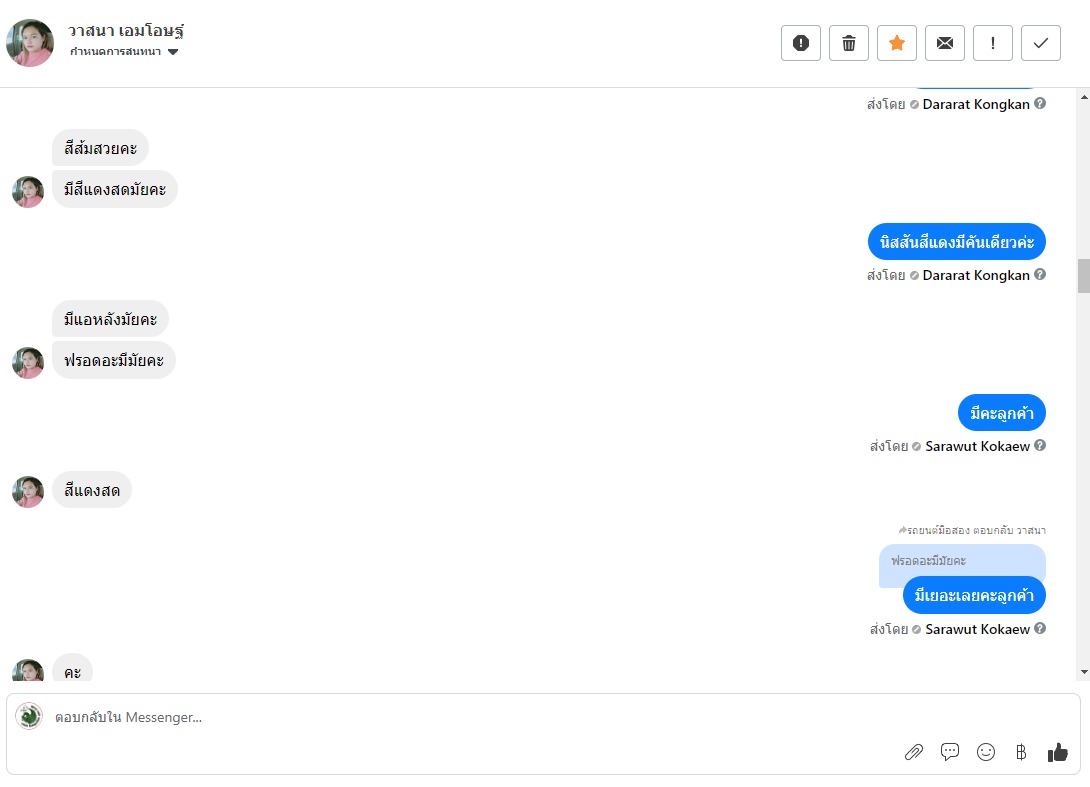This screenshot has width=1090, height=787.
Task: Click the page avatar beside reply box
Action: click(x=29, y=716)
